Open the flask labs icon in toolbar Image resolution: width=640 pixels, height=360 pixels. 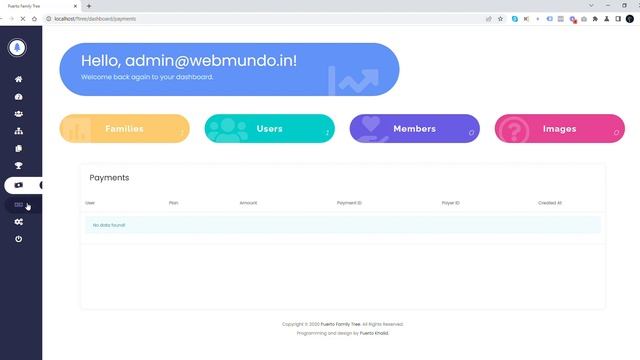click(x=607, y=19)
